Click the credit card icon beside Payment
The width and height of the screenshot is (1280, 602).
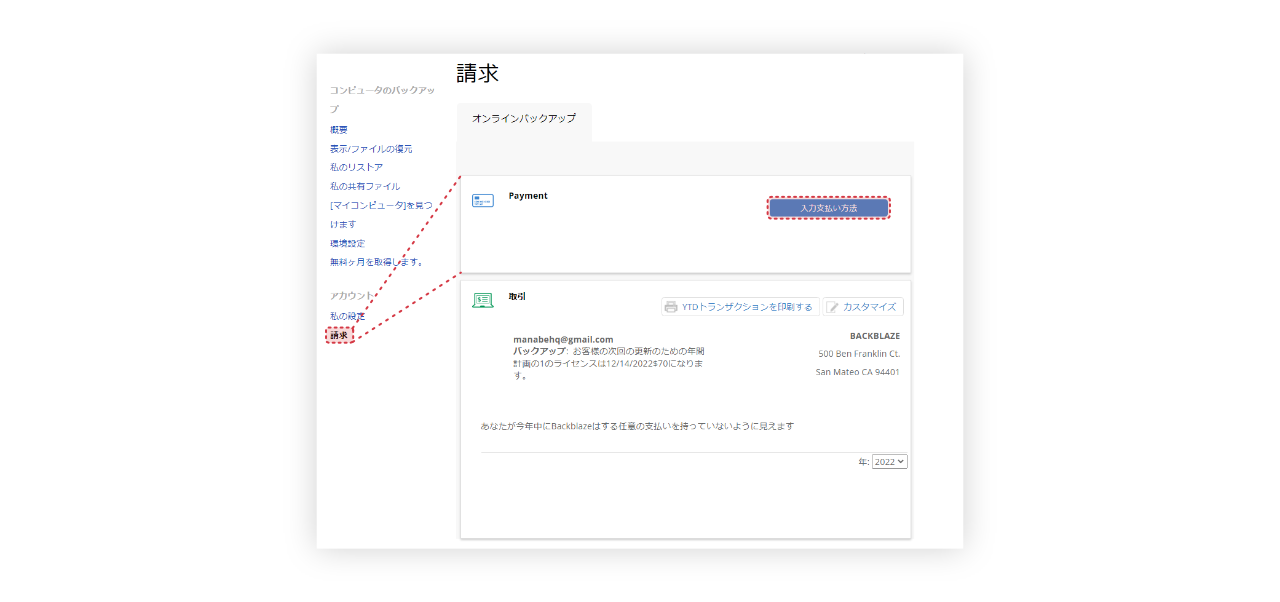click(x=484, y=198)
